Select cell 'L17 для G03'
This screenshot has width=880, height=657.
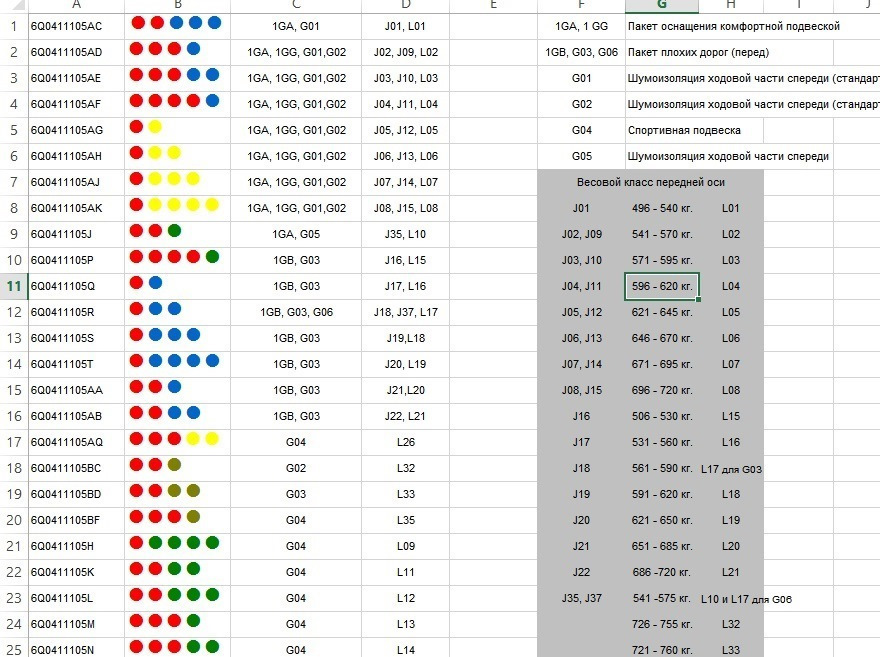(731, 469)
